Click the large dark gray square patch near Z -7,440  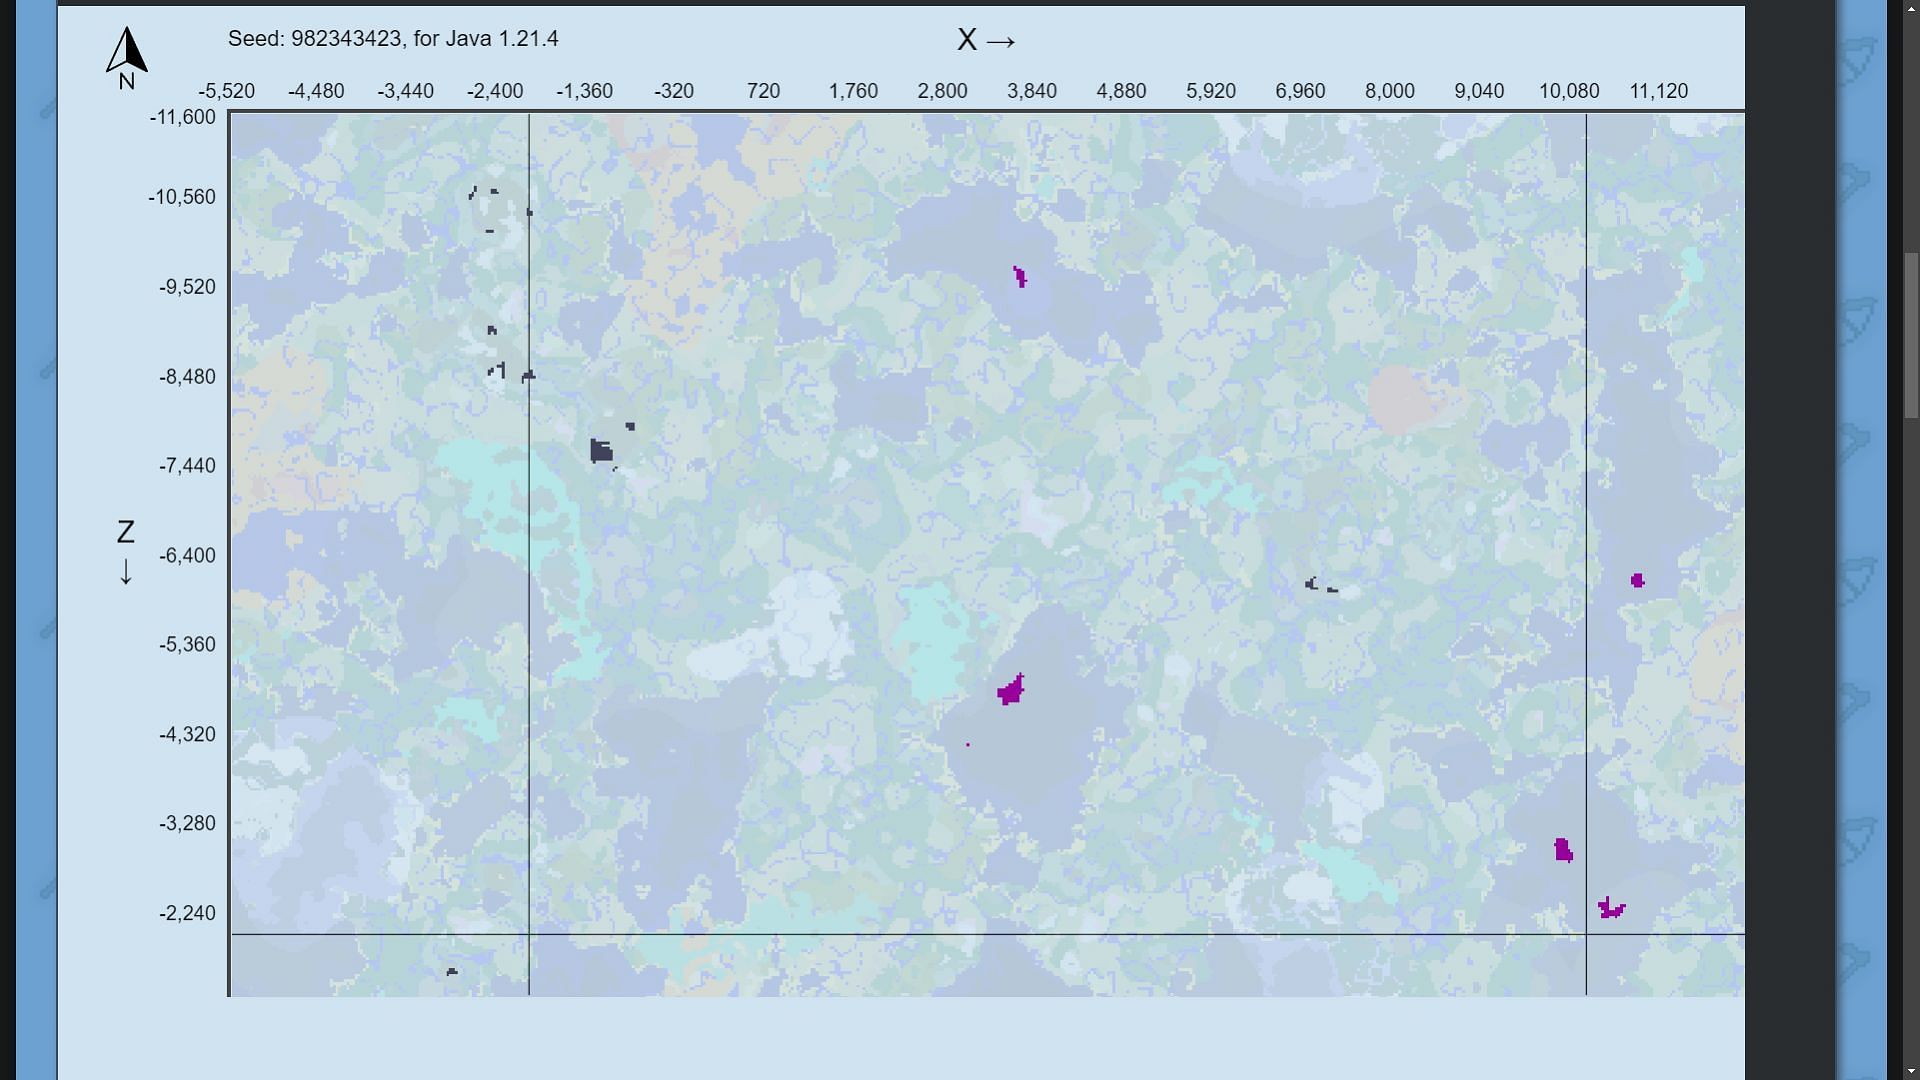601,451
